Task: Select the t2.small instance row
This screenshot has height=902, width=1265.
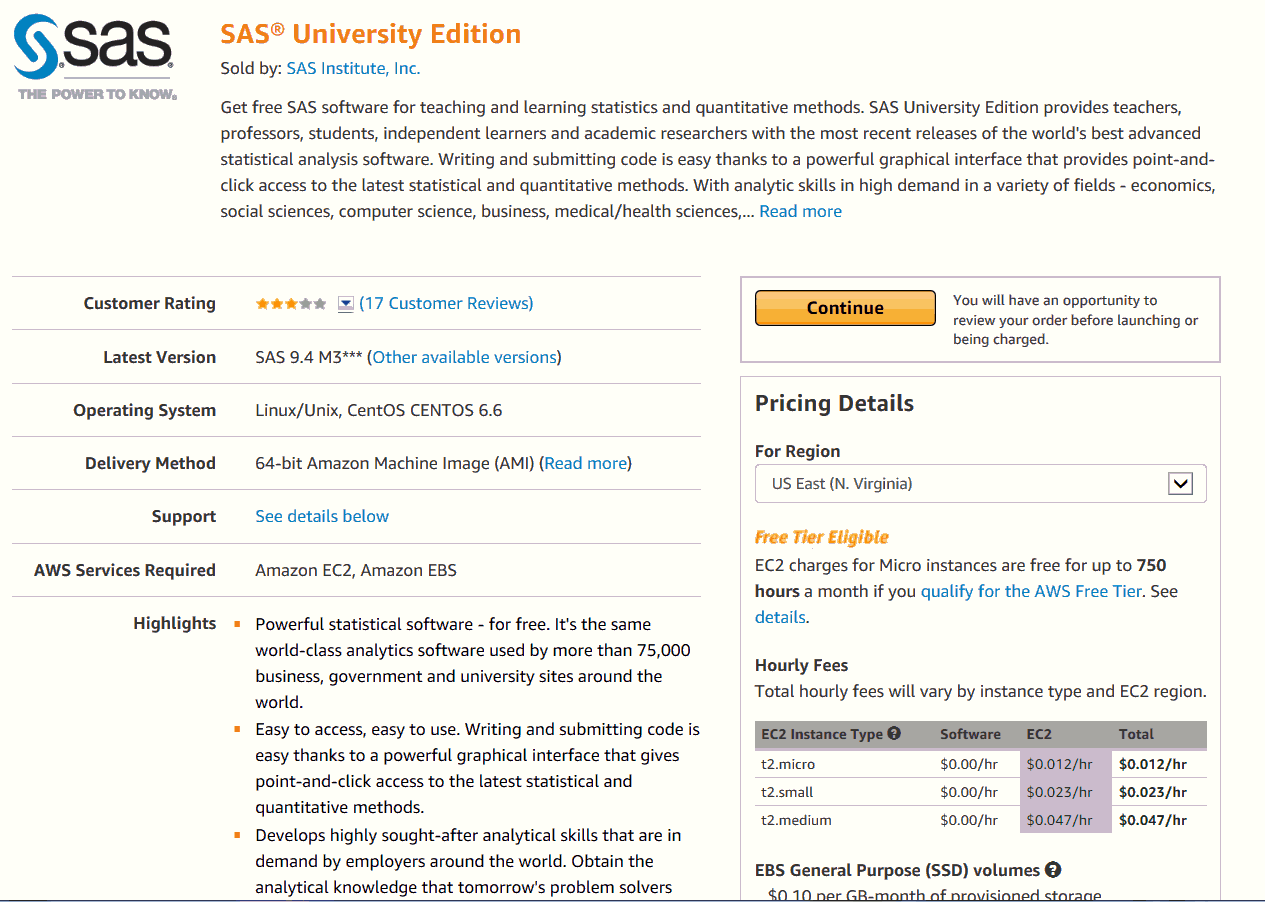Action: pos(980,792)
